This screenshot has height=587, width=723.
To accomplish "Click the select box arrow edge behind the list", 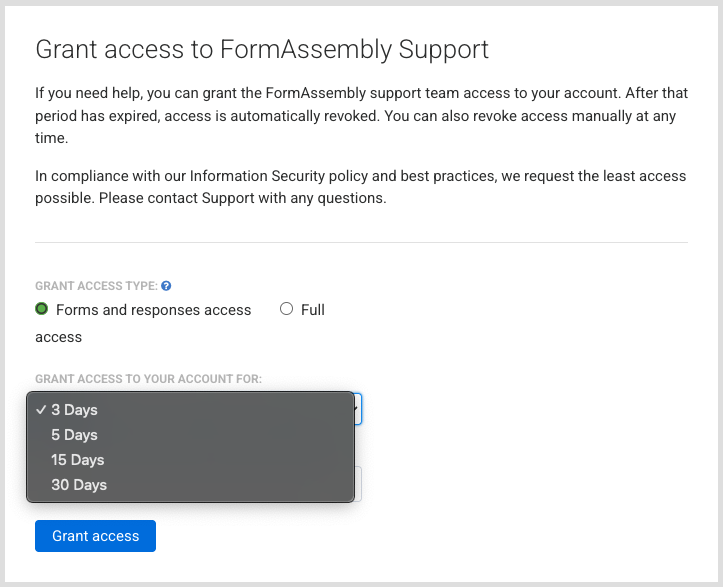I will tap(358, 409).
